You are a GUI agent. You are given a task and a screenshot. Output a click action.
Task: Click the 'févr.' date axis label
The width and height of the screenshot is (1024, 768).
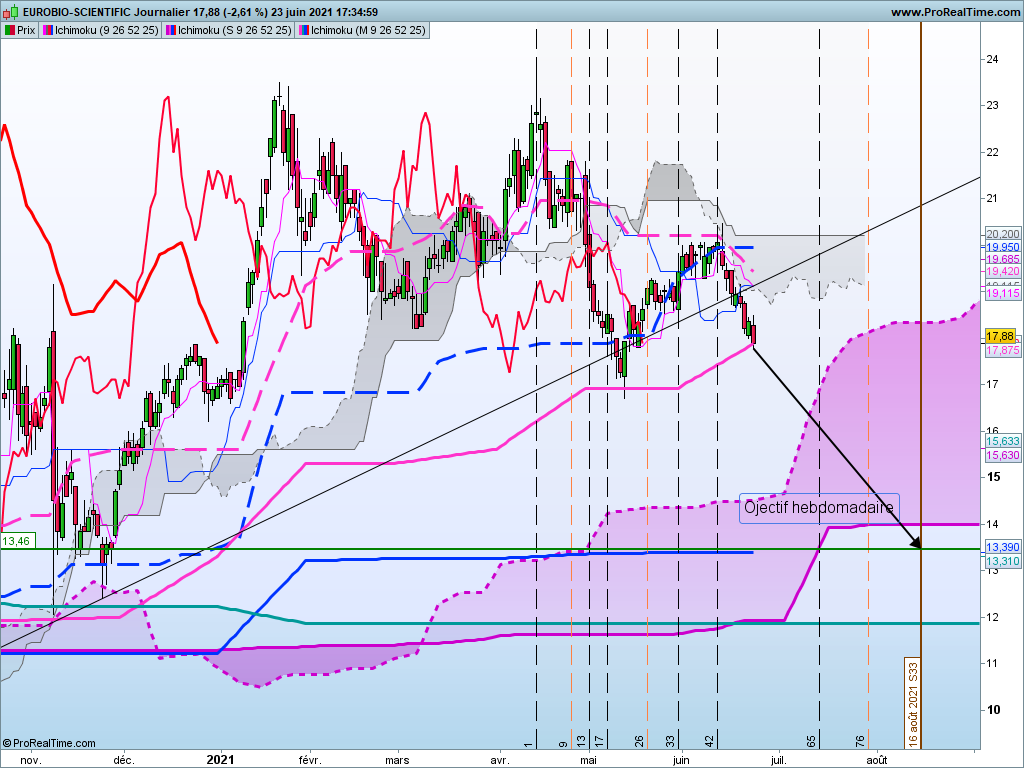310,760
